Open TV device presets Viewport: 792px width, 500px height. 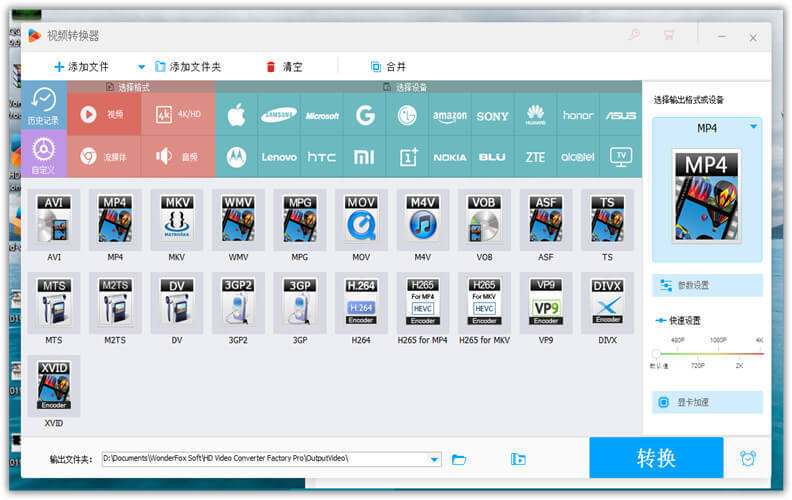(621, 157)
